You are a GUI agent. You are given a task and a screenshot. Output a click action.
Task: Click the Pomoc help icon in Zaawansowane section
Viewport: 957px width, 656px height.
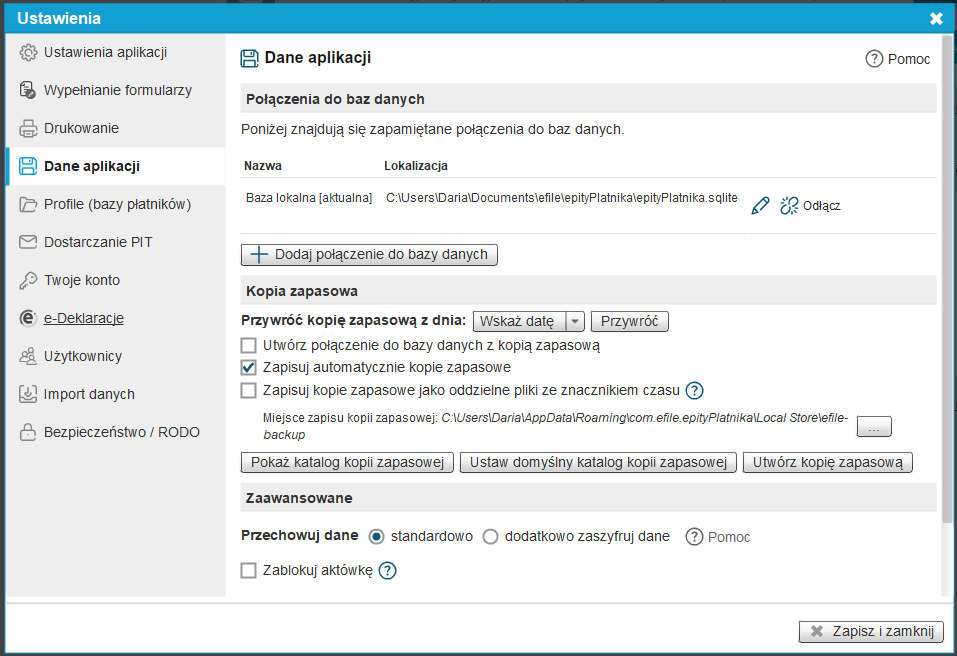coord(695,537)
